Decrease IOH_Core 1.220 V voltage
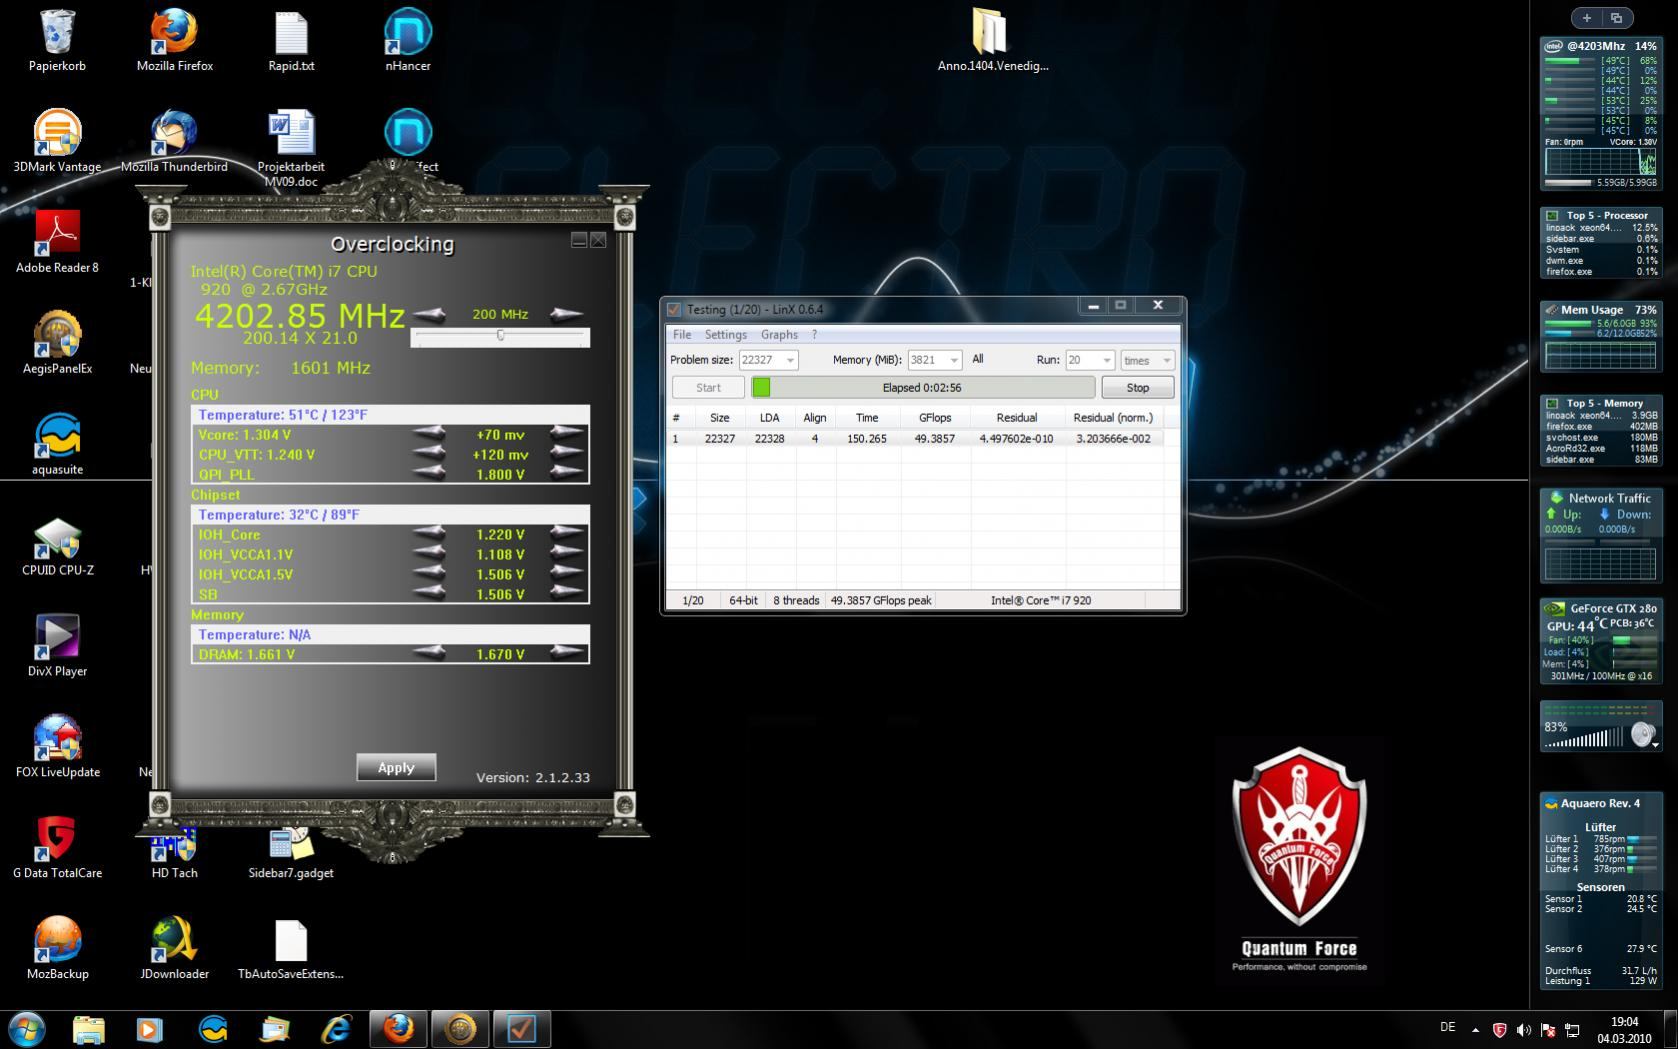 pyautogui.click(x=430, y=534)
